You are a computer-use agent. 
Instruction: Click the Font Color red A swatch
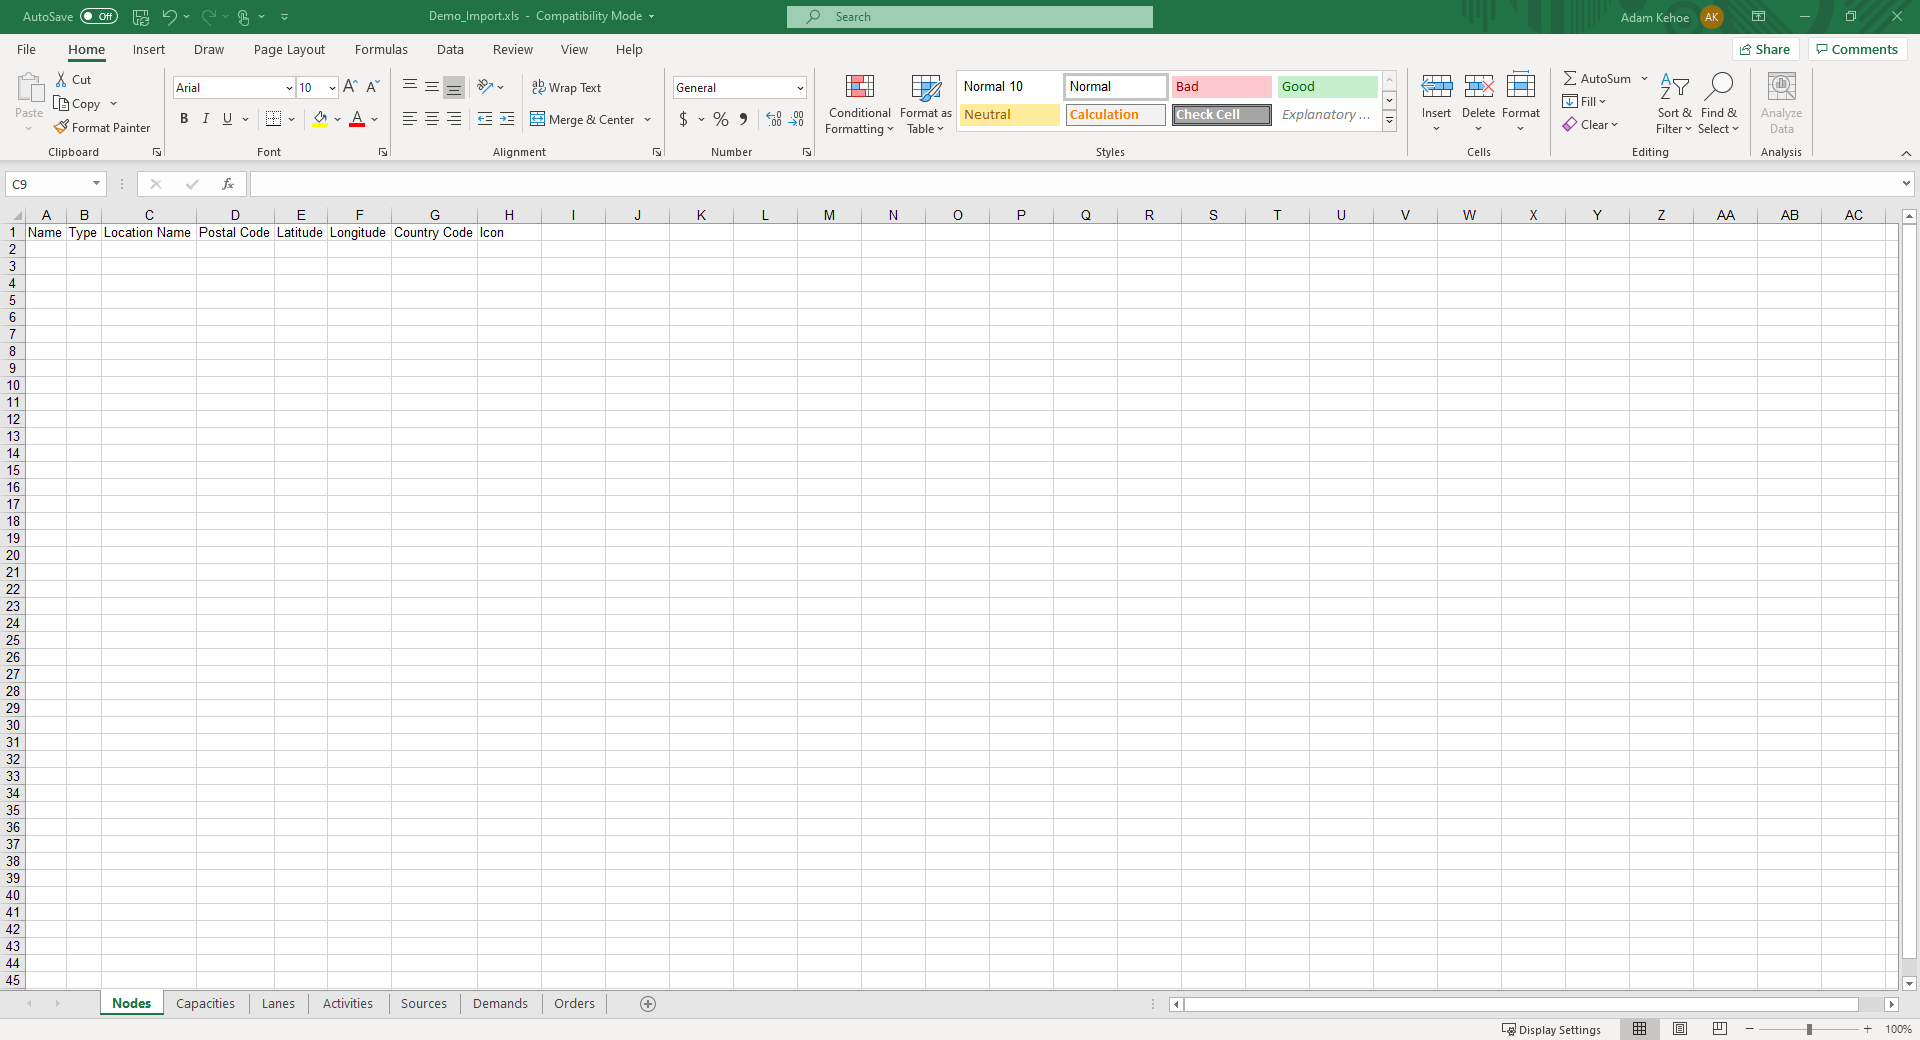coord(357,119)
